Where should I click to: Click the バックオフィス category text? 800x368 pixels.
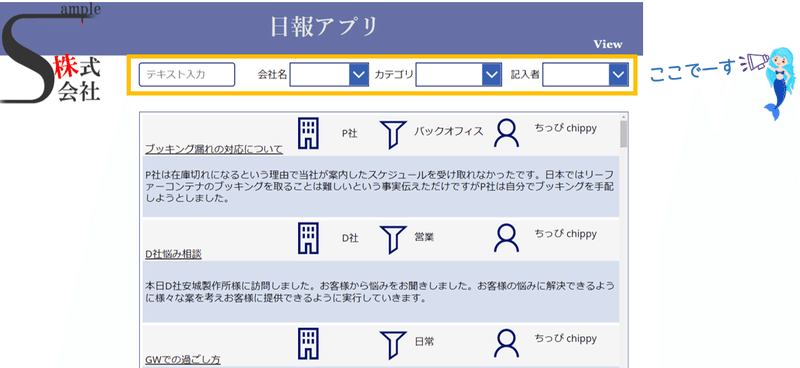[x=448, y=131]
